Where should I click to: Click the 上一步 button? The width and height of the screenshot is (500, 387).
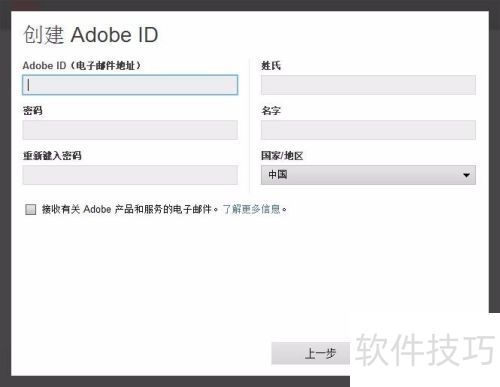[x=311, y=353]
